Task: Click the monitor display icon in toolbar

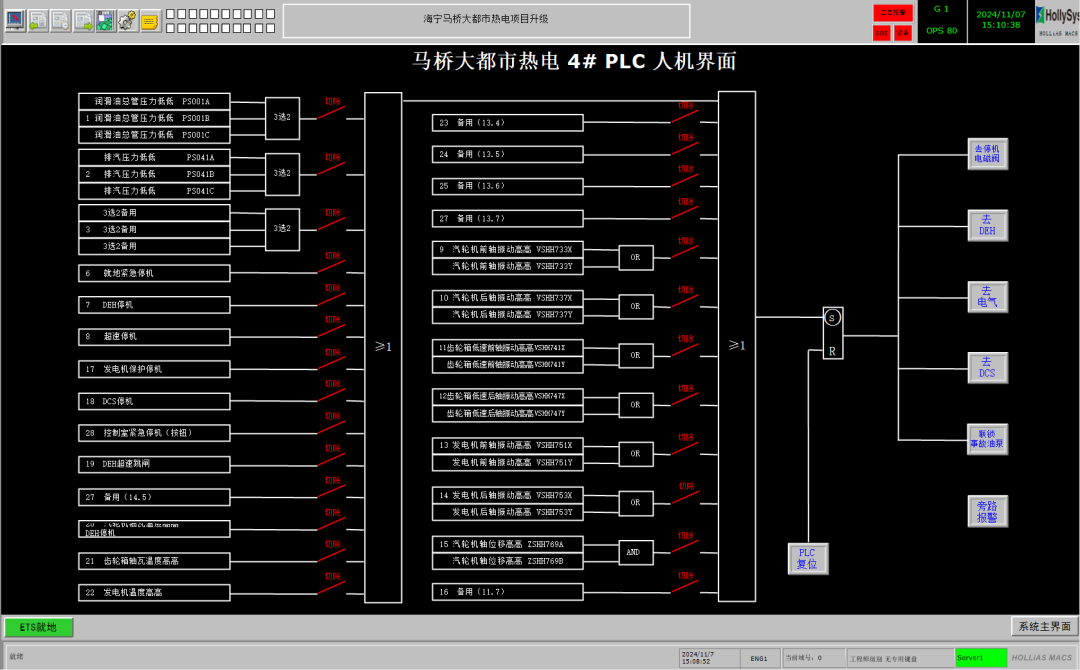Action: (15, 20)
